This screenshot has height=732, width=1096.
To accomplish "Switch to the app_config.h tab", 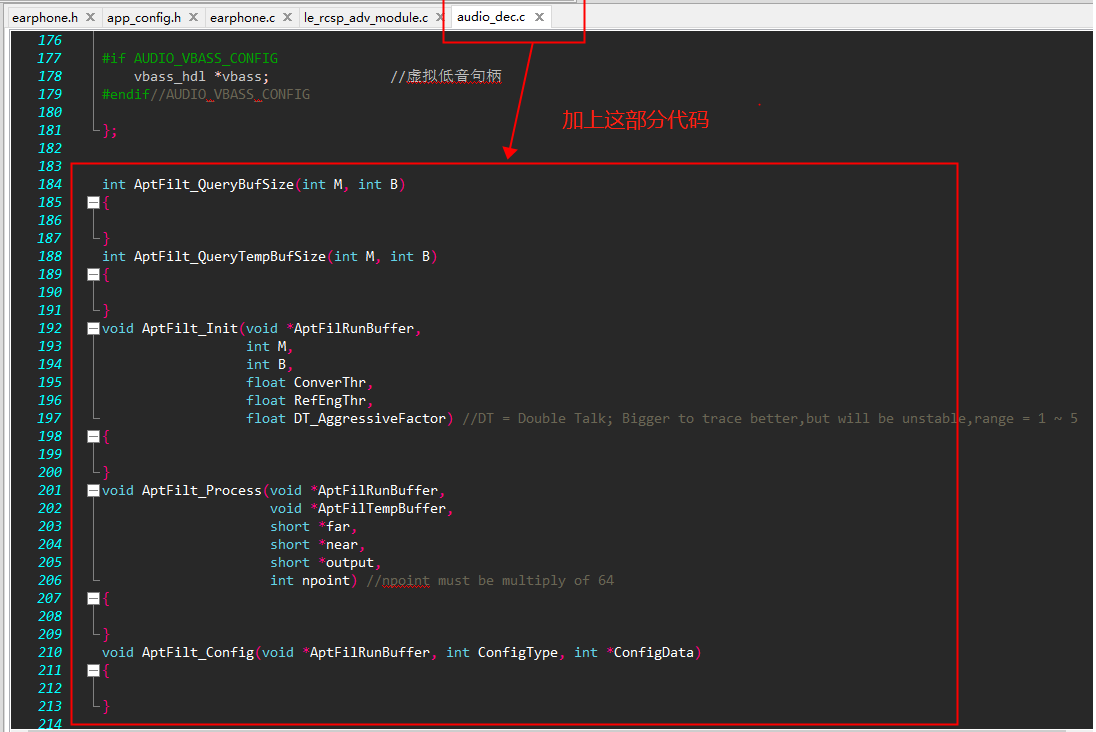I will [144, 17].
